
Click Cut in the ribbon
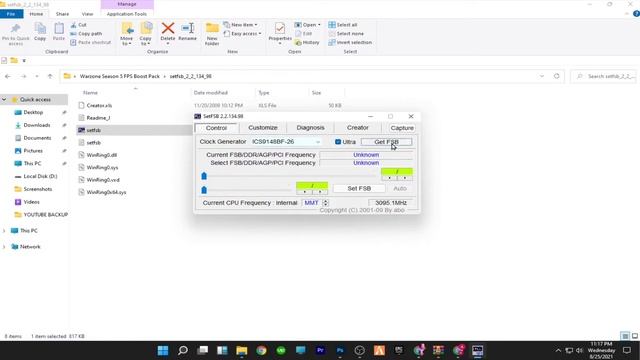coord(78,25)
